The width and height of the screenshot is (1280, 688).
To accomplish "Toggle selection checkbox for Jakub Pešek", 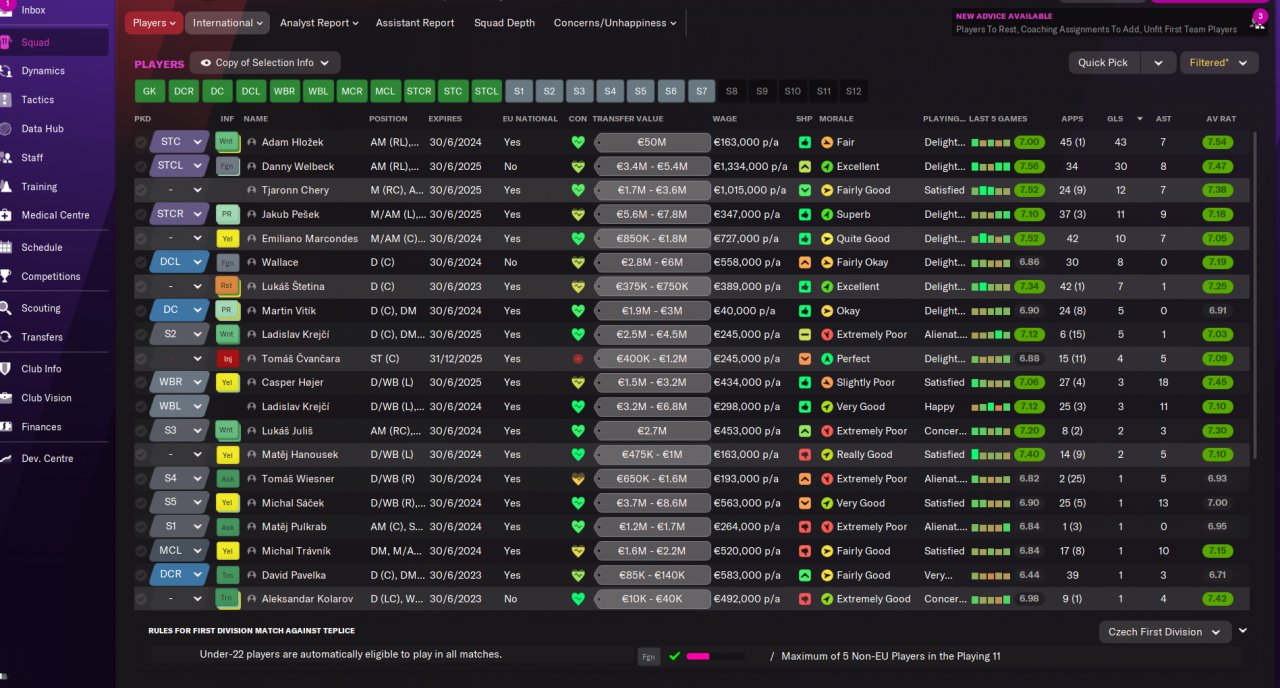I will tap(141, 214).
